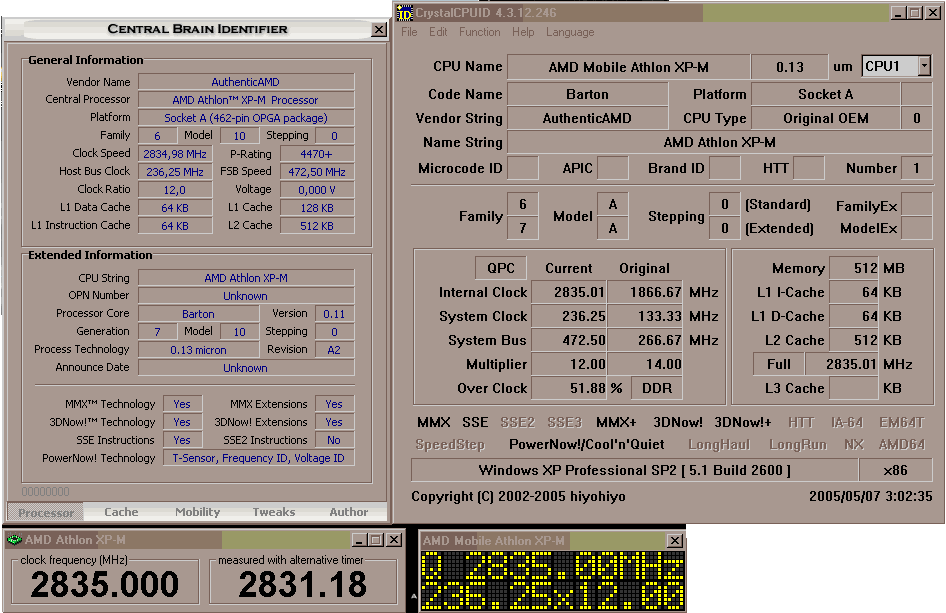Minimize the CrystalCPUID window
The height and width of the screenshot is (613, 946).
tap(898, 13)
